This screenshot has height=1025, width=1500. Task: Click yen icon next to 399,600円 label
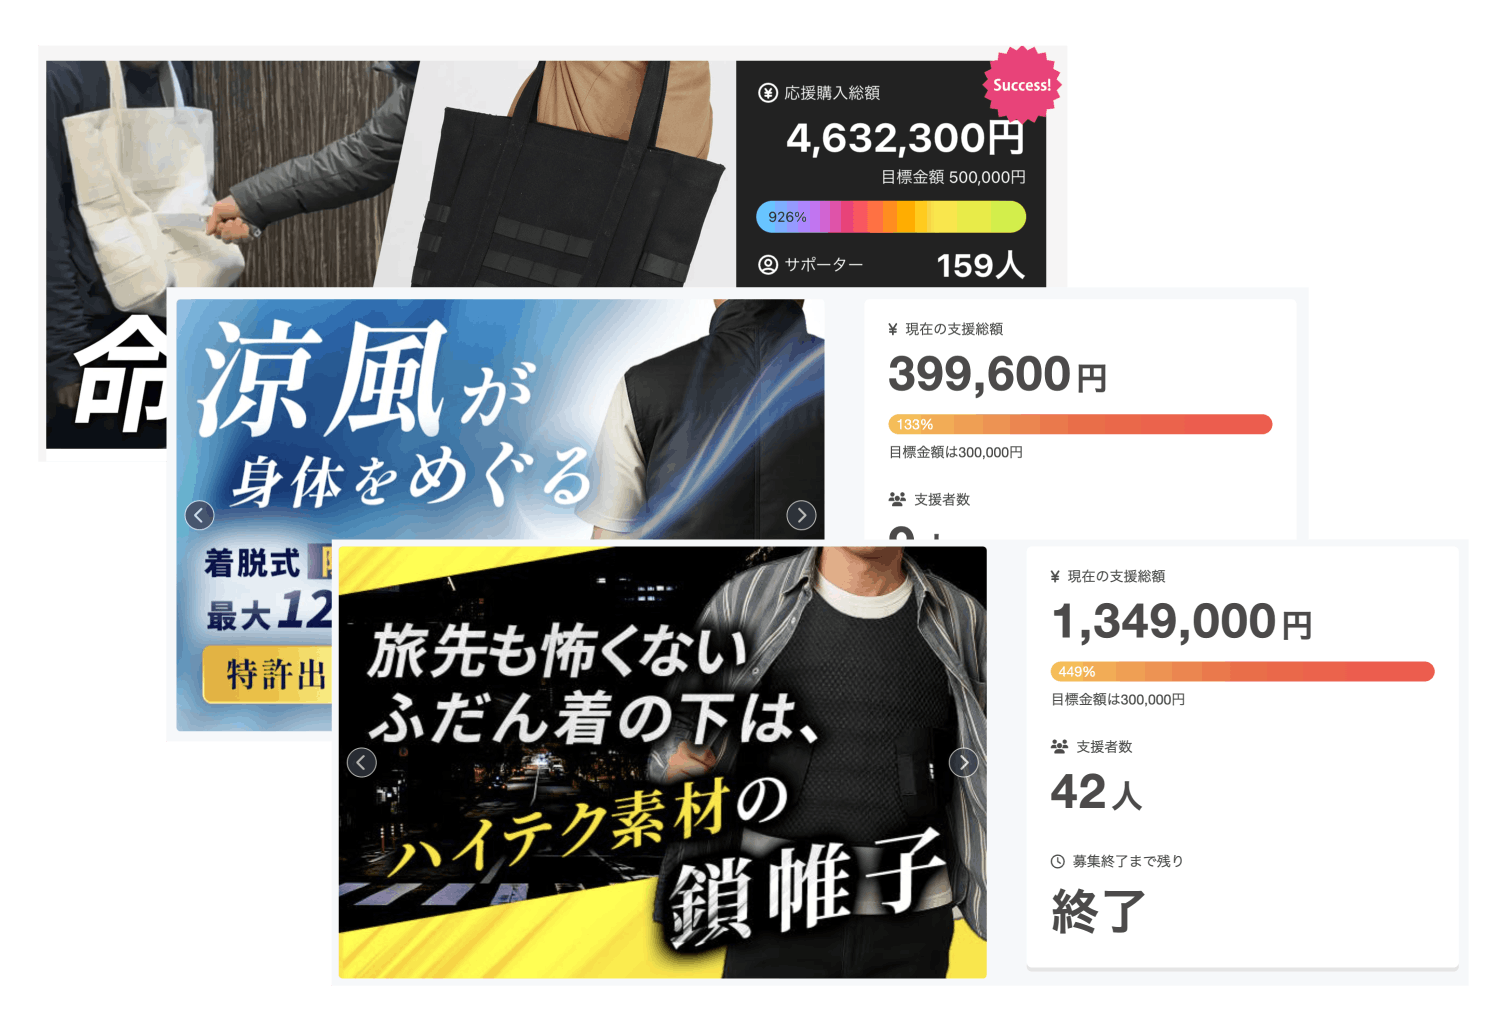[x=893, y=329]
